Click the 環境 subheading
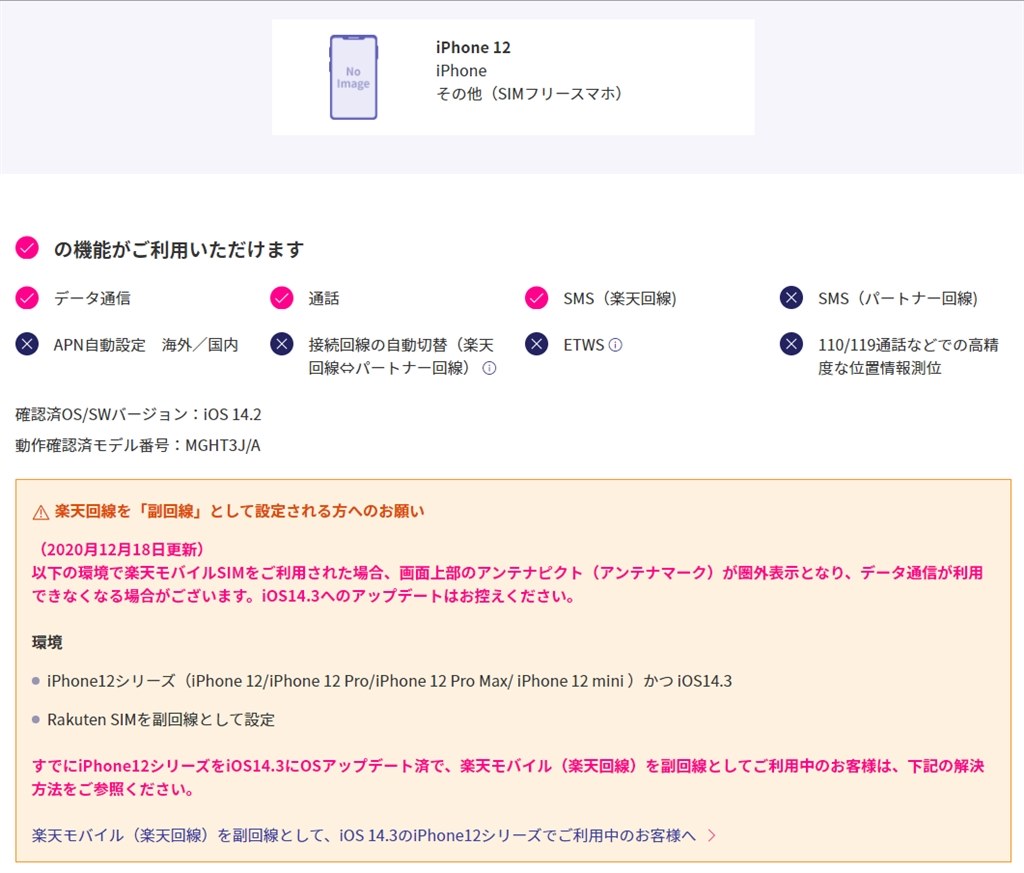 [47, 643]
